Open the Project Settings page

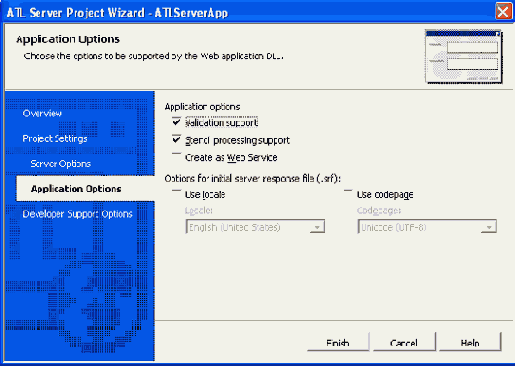tap(55, 139)
